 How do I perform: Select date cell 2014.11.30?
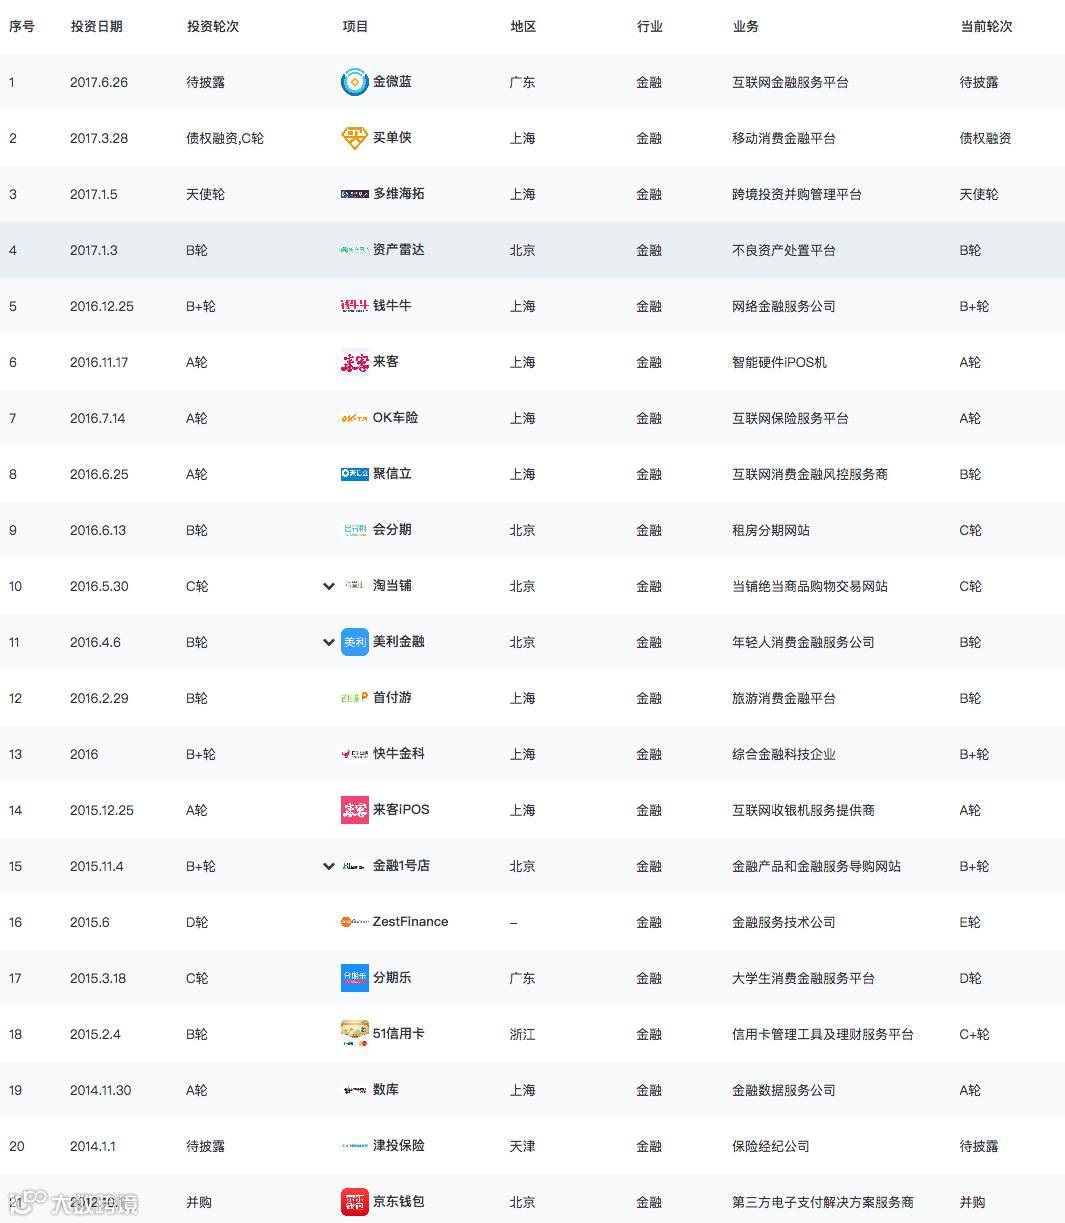[101, 1090]
